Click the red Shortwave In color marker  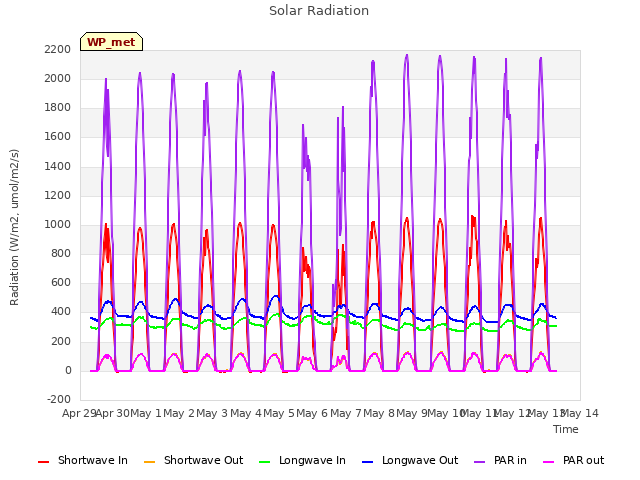pyautogui.click(x=43, y=462)
